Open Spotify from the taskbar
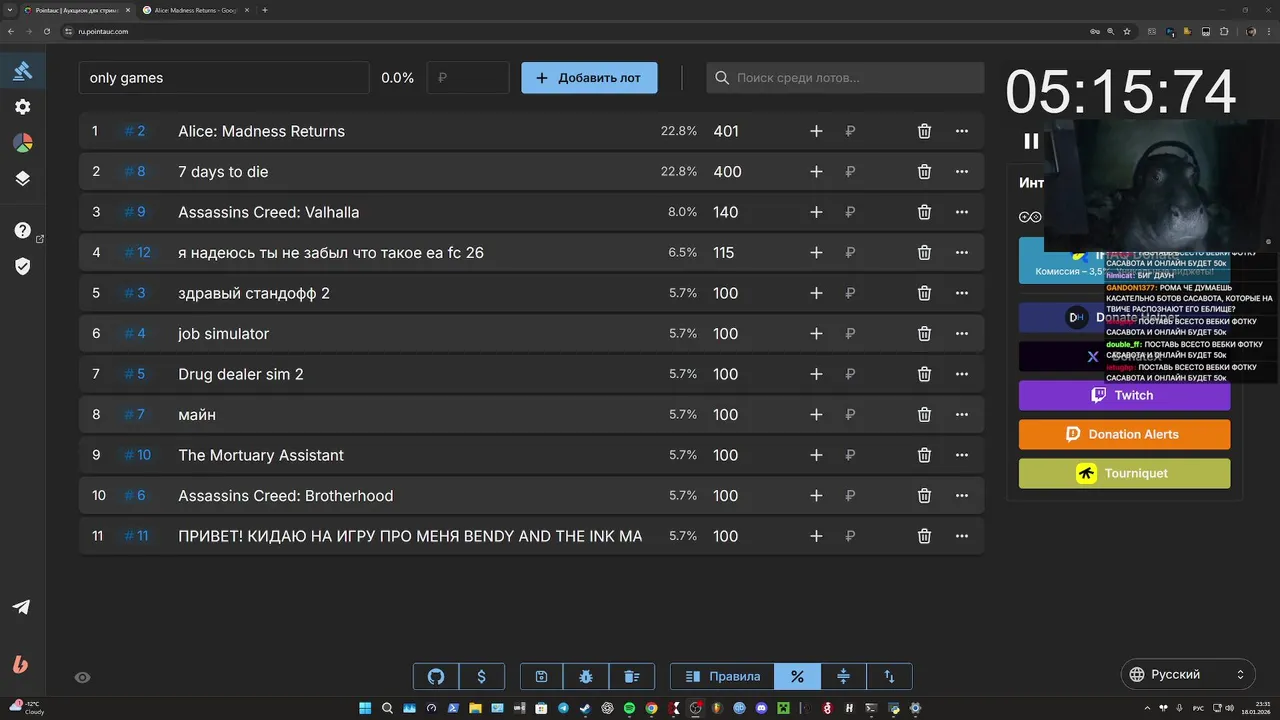The width and height of the screenshot is (1280, 720). point(629,708)
